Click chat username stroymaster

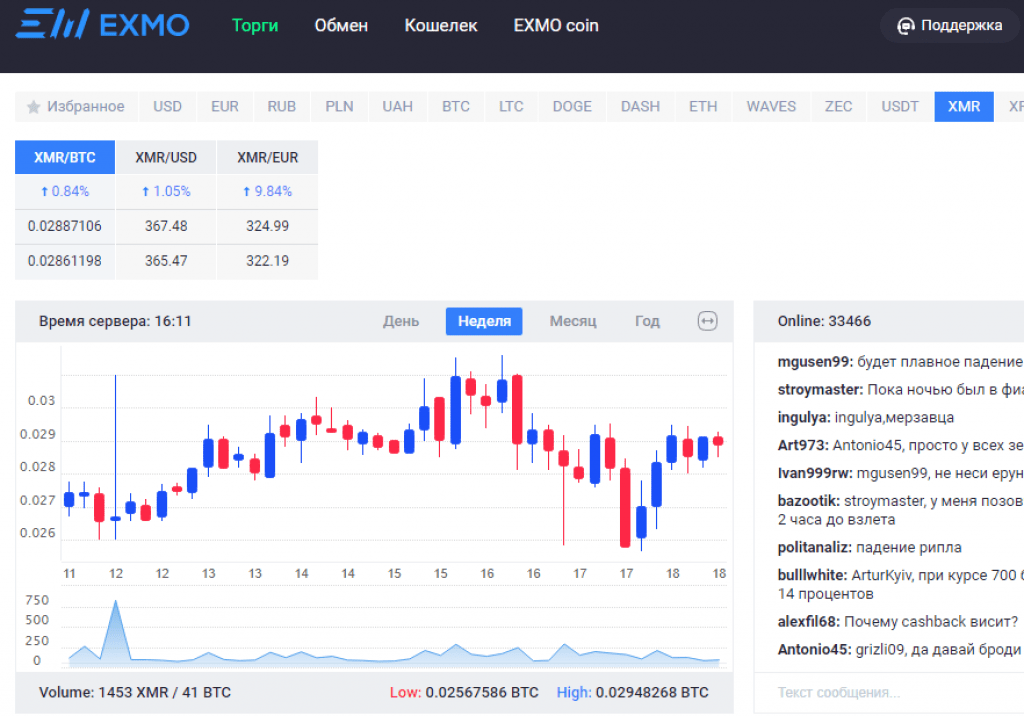[x=820, y=389]
